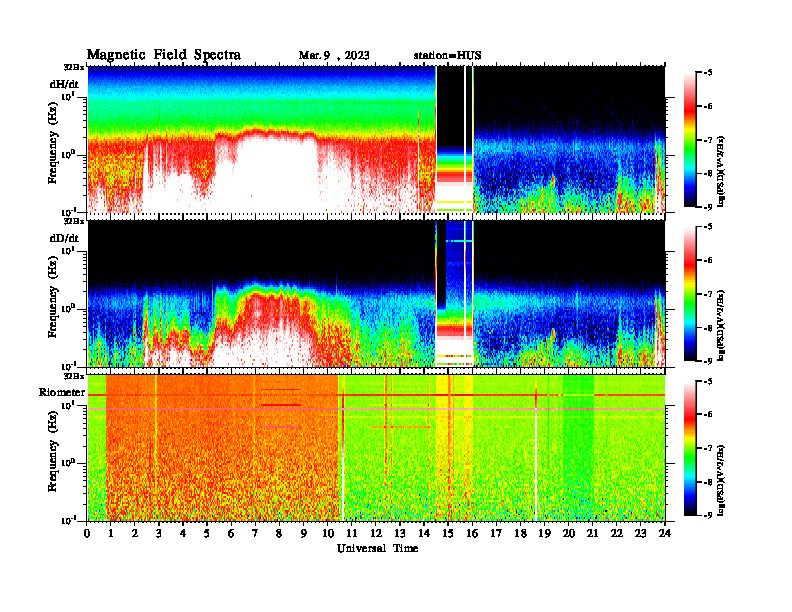Select the "Mar. 9, 2023" date text
This screenshot has height=612, width=792.
334,55
